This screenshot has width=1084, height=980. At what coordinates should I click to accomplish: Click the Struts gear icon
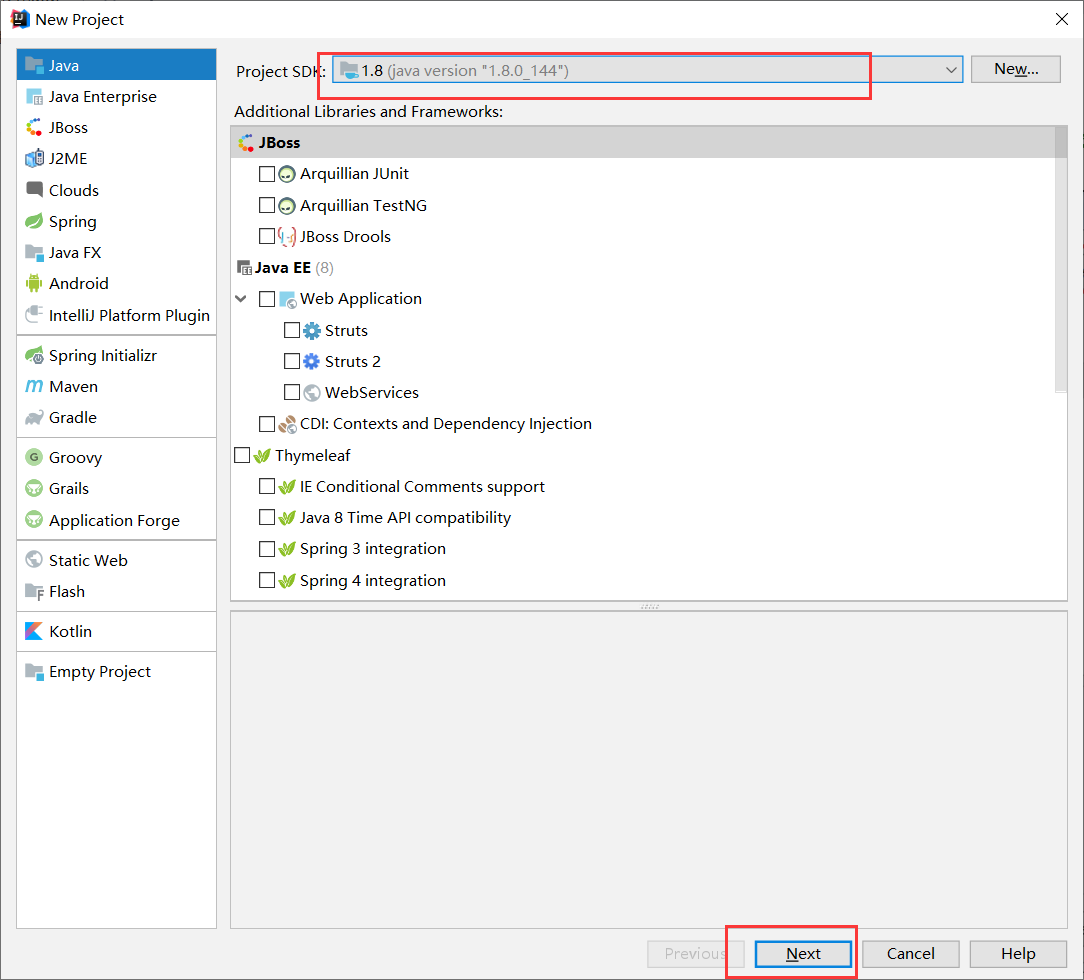[x=312, y=330]
